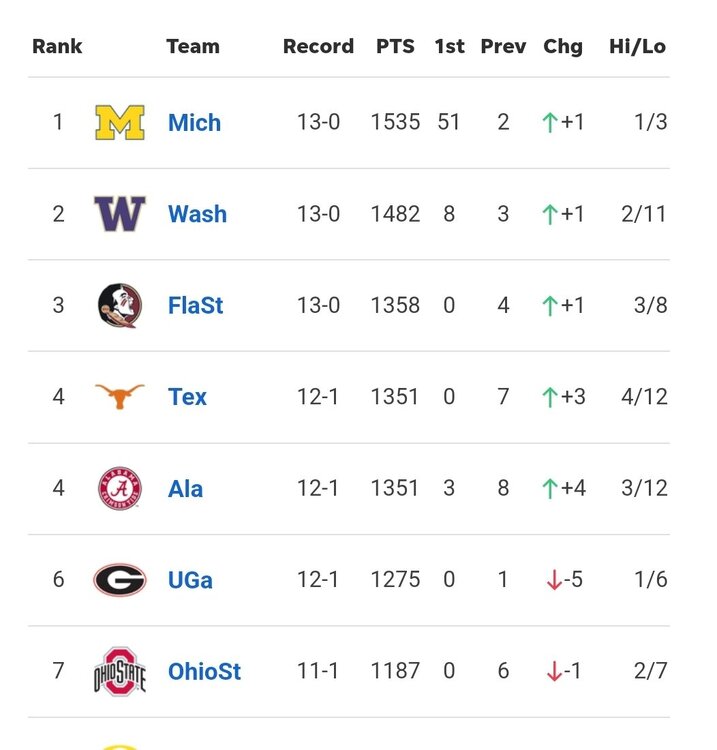Open the OhioSt team link
The height and width of the screenshot is (750, 717).
pyautogui.click(x=204, y=672)
